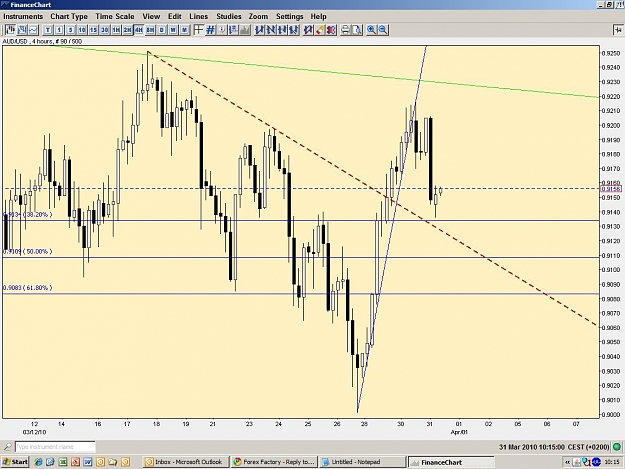This screenshot has width=625, height=469.
Task: Zoom out with the magnifier minus icon
Action: coord(383,30)
